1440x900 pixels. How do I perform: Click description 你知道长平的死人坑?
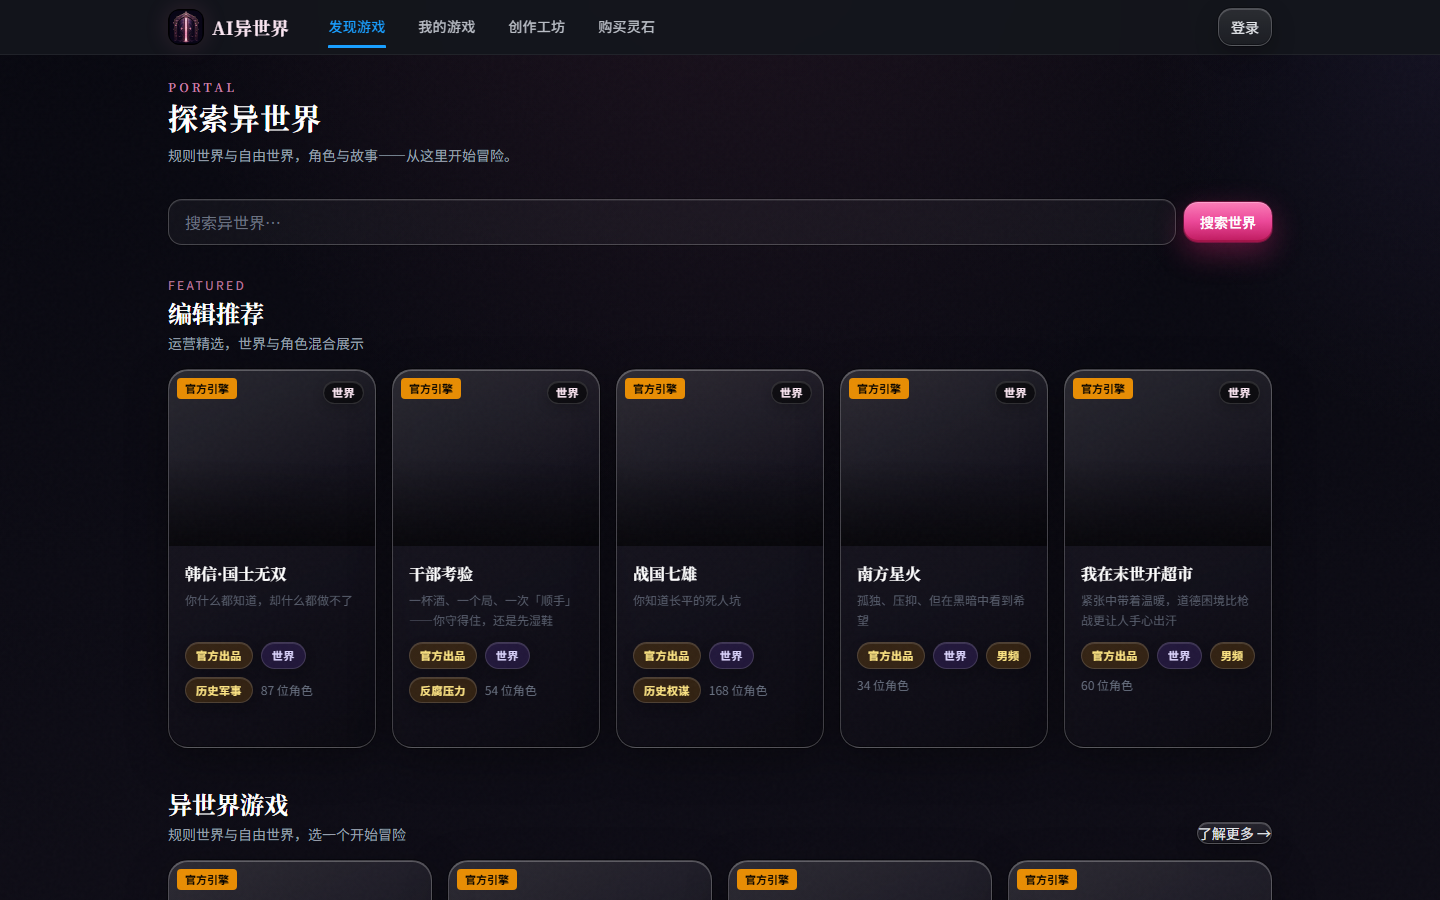point(687,601)
